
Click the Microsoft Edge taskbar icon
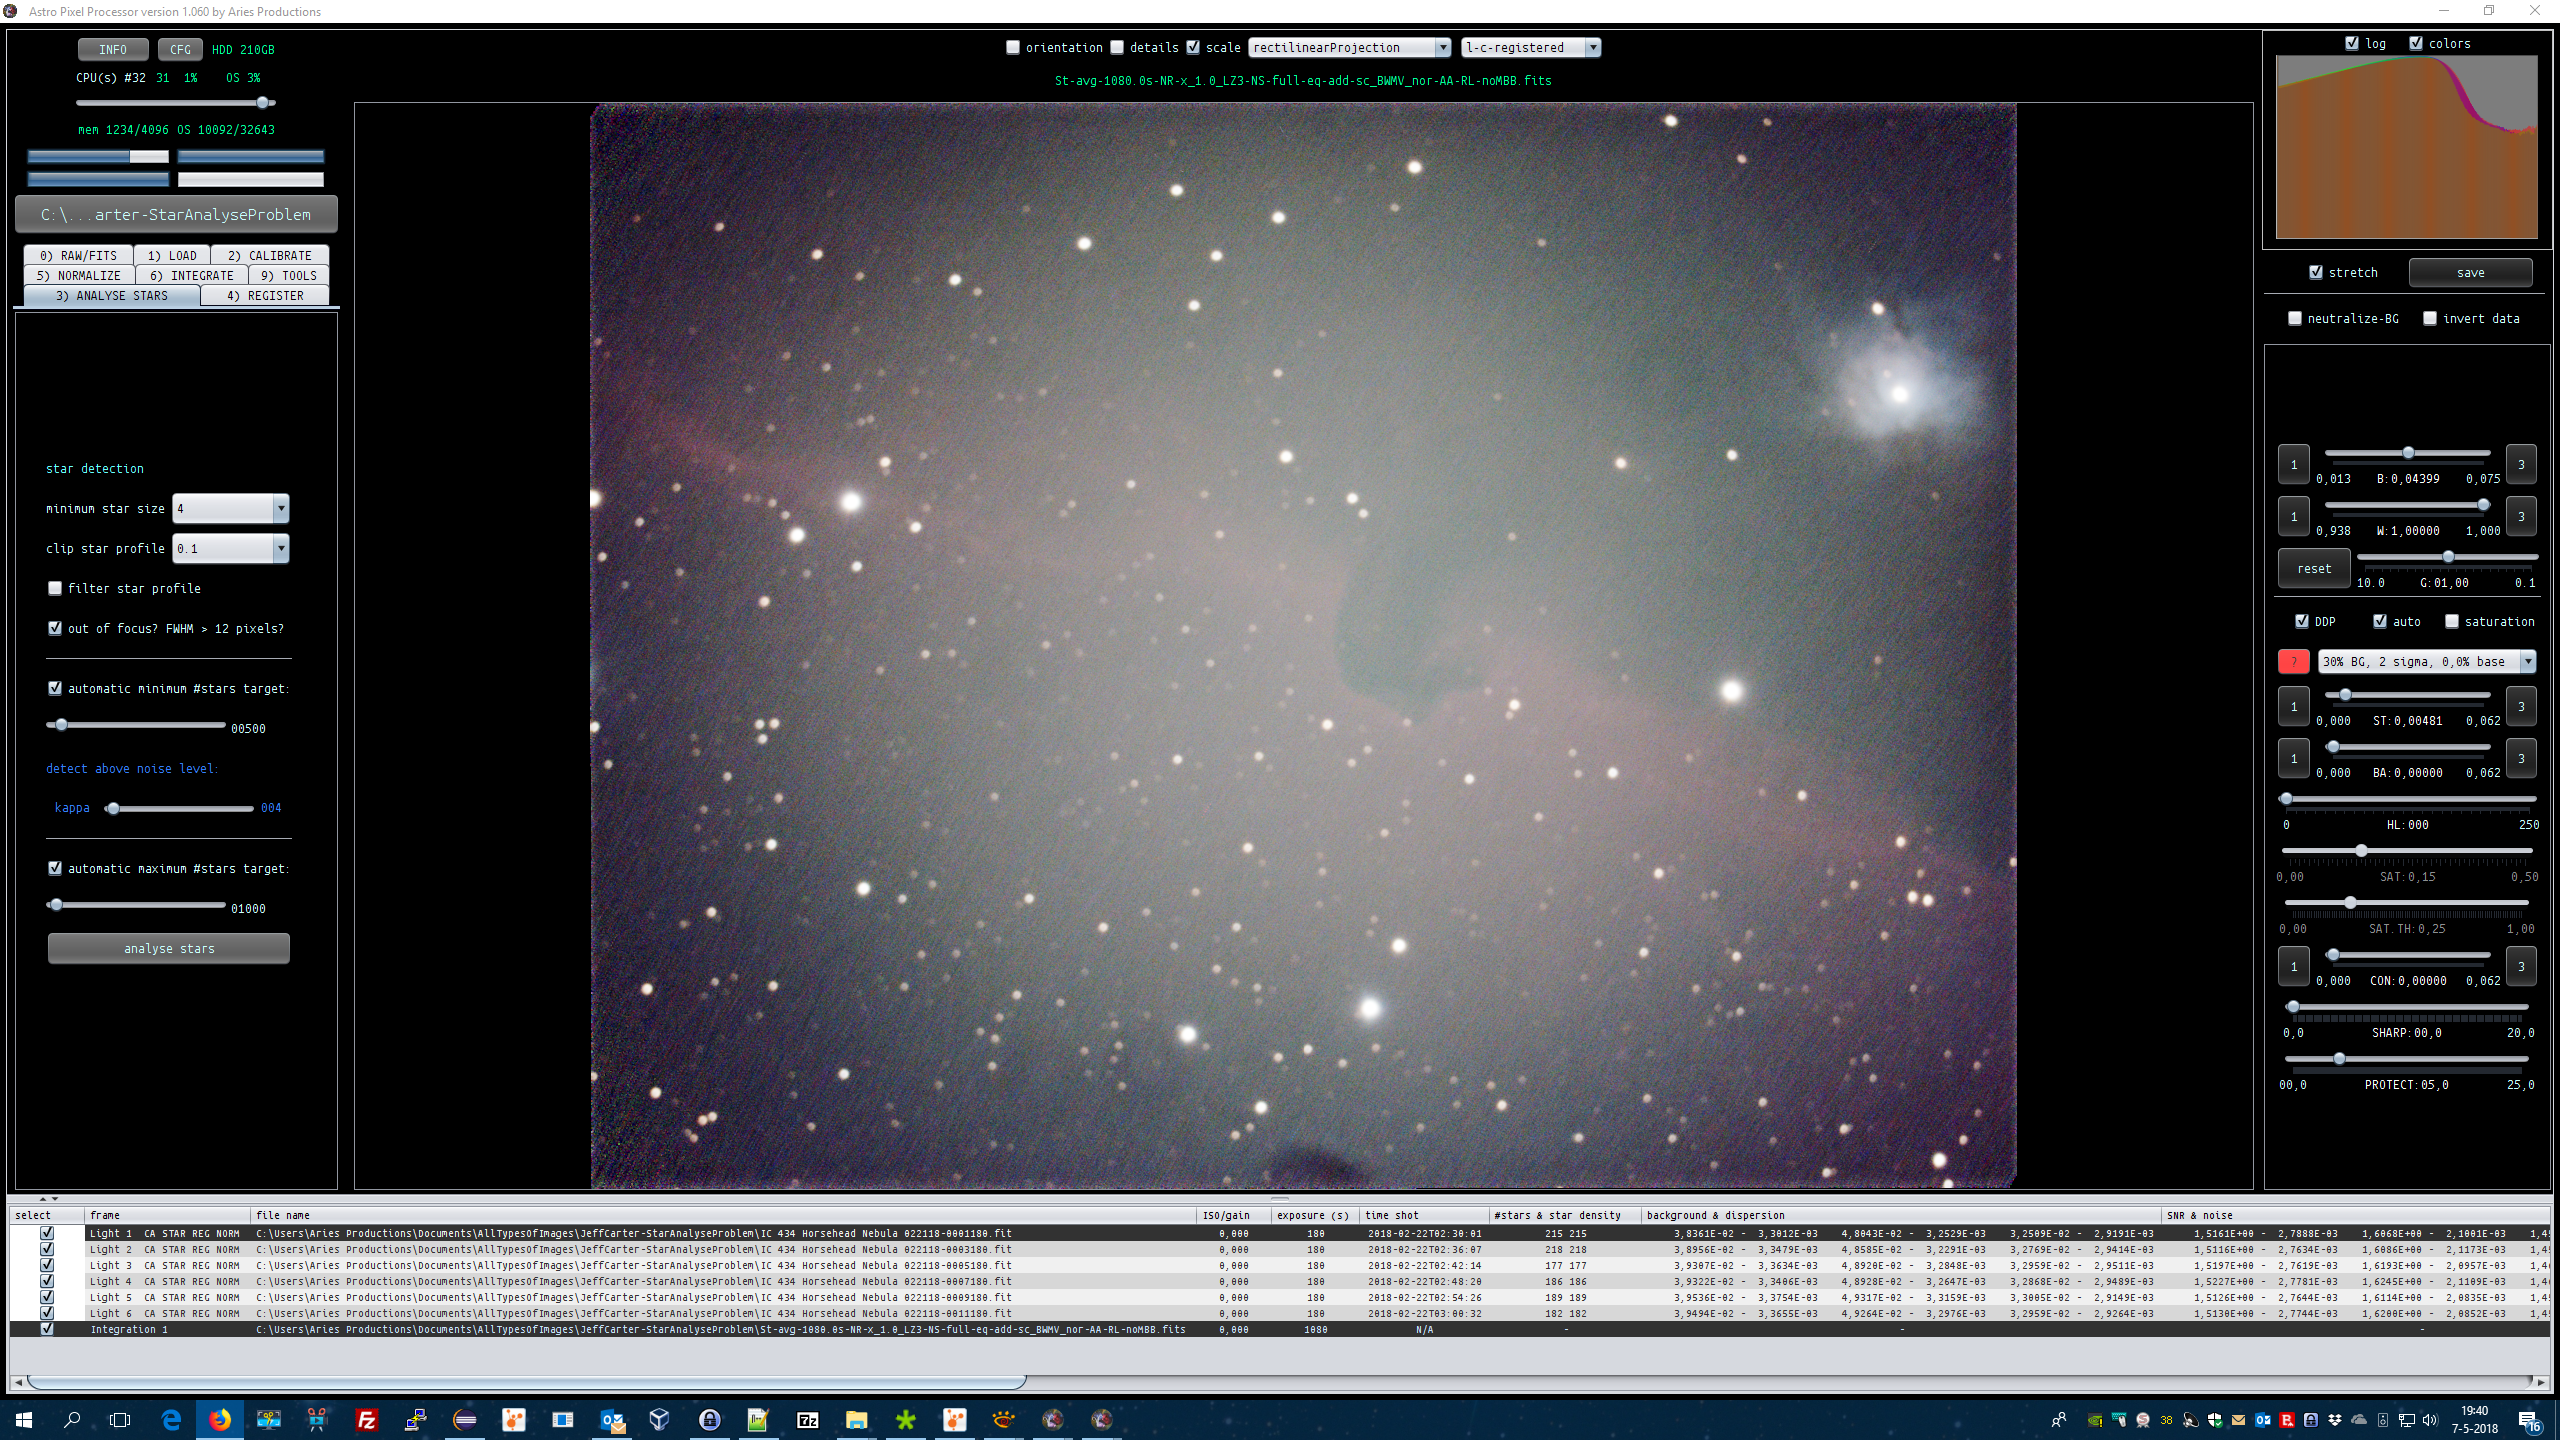[x=171, y=1419]
